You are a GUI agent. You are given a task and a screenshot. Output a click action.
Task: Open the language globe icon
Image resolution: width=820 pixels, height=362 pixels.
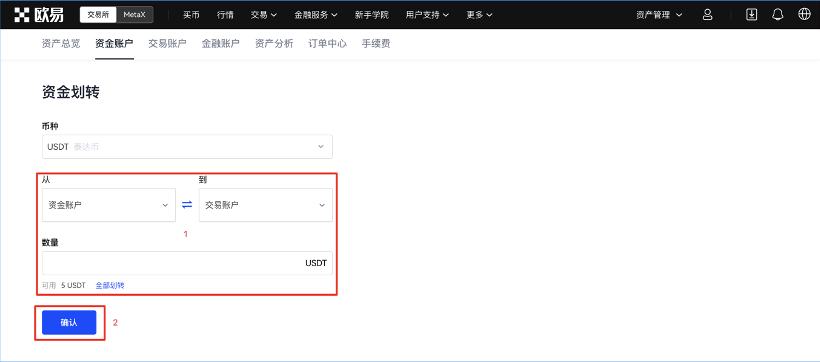(x=804, y=15)
